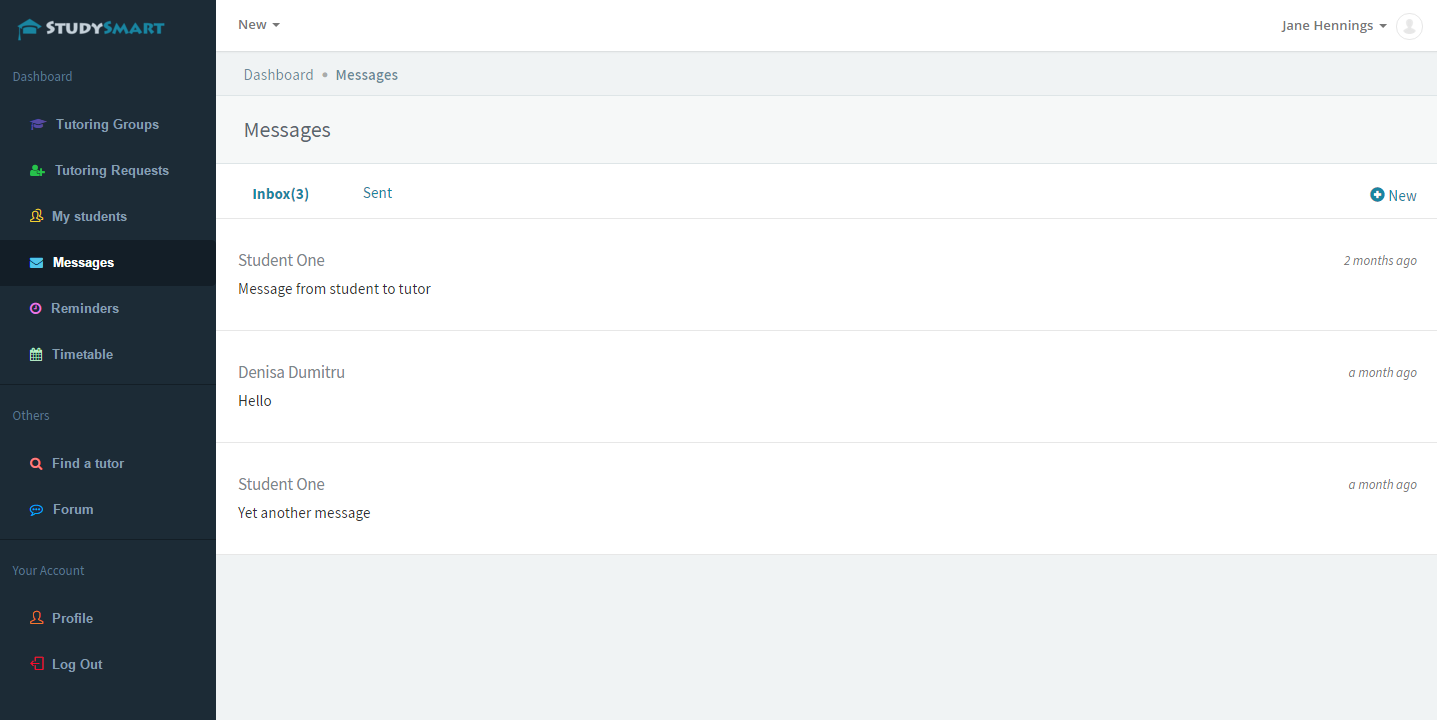Compose a message using the New button
The width and height of the screenshot is (1437, 720).
click(1393, 195)
